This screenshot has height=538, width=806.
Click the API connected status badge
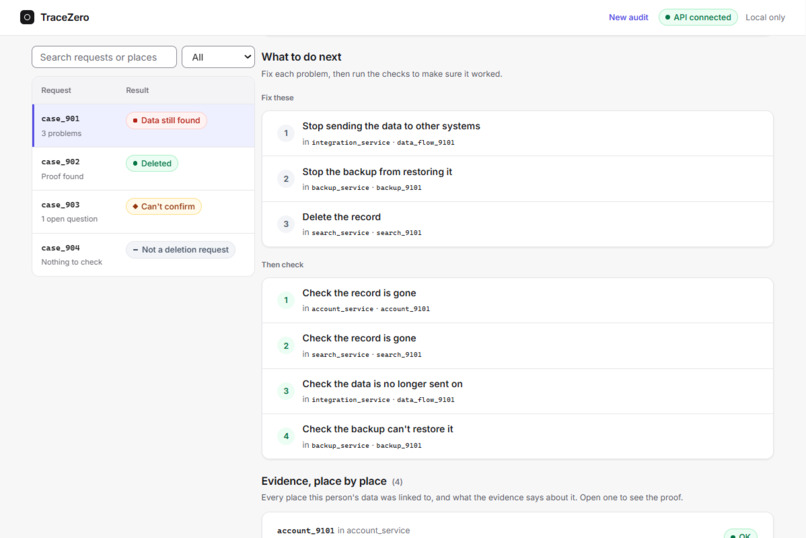pyautogui.click(x=698, y=17)
